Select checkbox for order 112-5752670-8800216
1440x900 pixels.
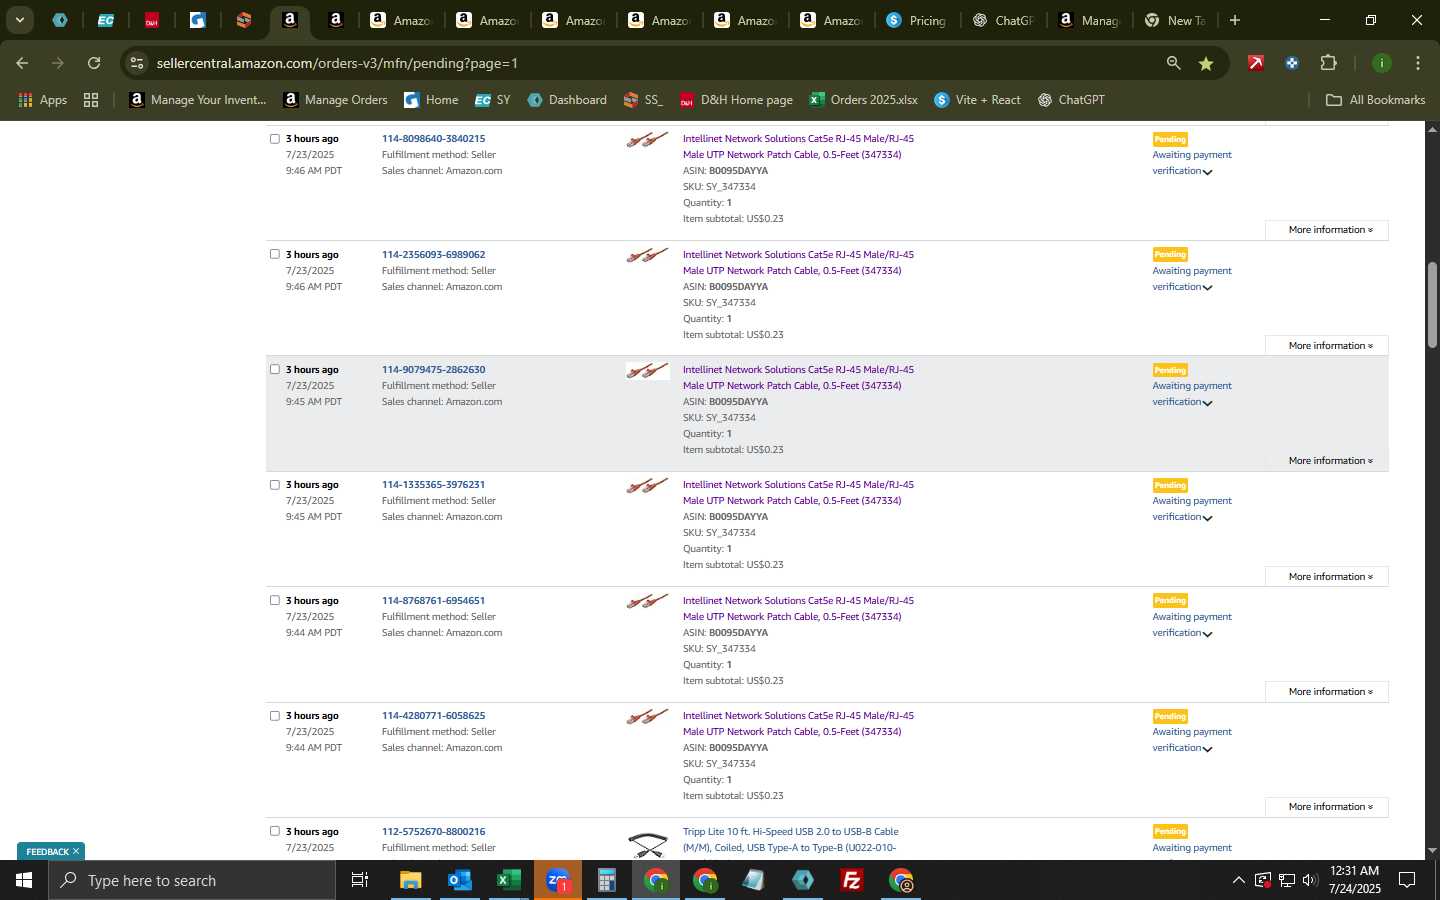tap(275, 831)
